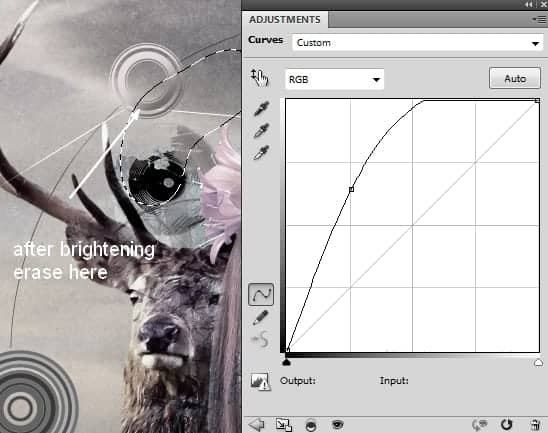Open the RGB channel dropdown
The height and width of the screenshot is (433, 548).
pyautogui.click(x=334, y=79)
